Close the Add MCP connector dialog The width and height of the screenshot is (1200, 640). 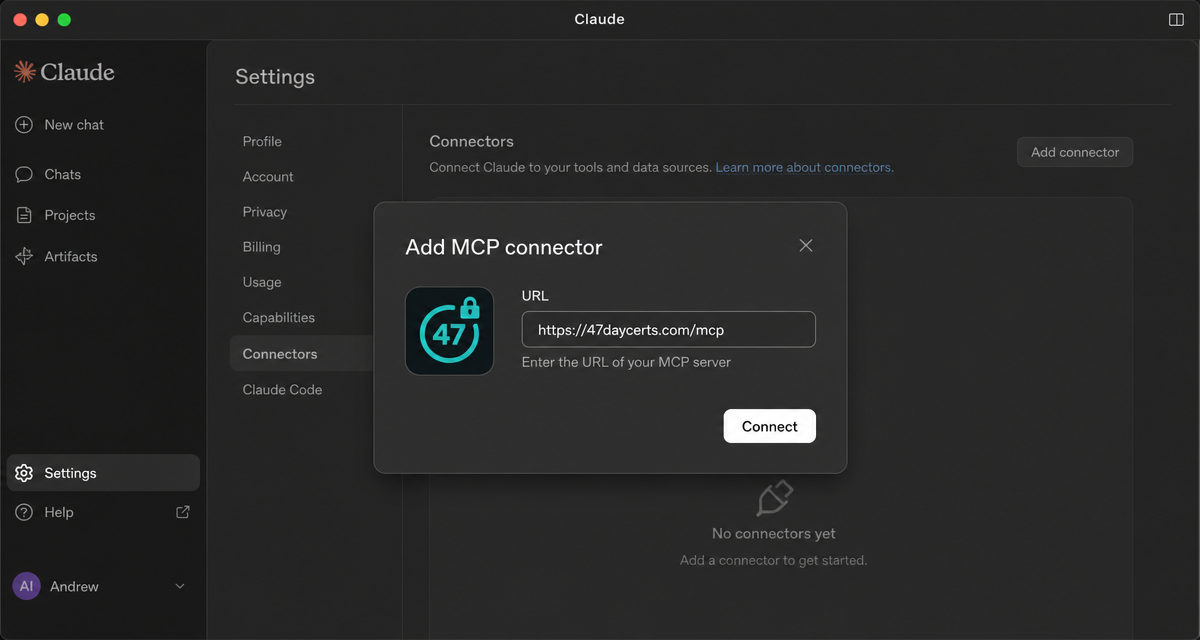click(x=806, y=245)
